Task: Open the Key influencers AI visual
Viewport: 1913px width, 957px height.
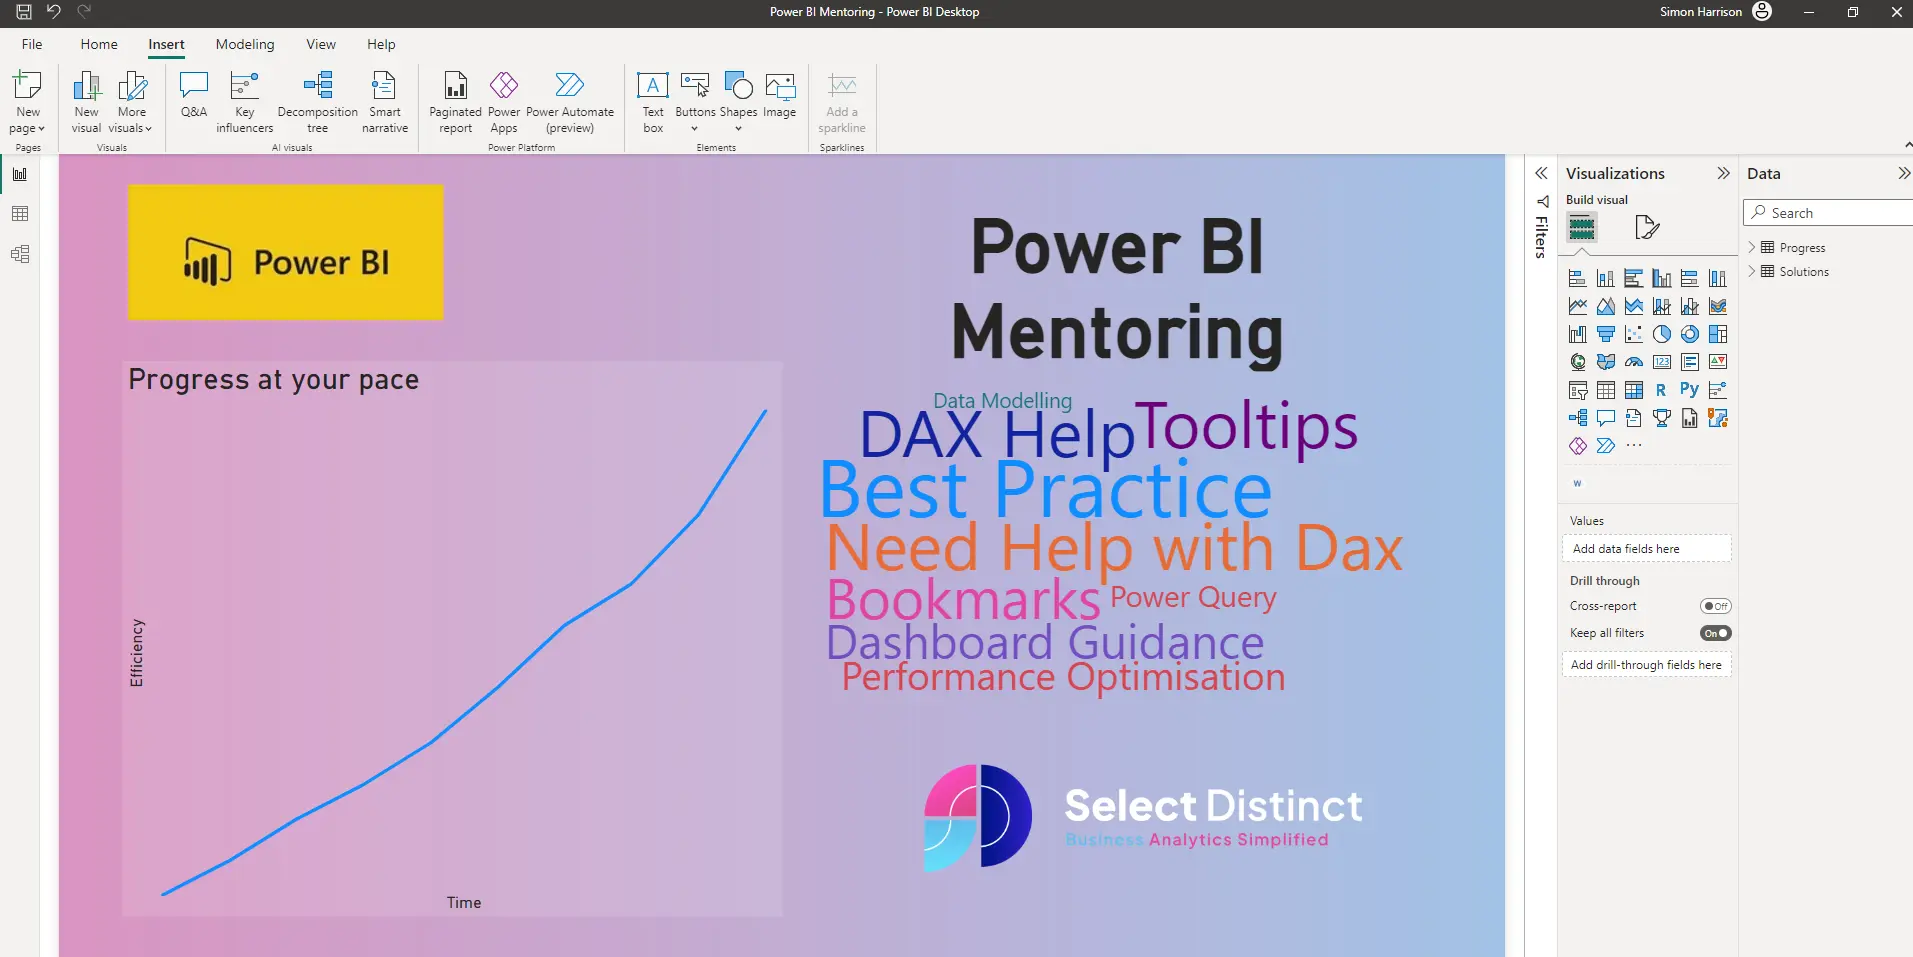Action: (x=244, y=100)
